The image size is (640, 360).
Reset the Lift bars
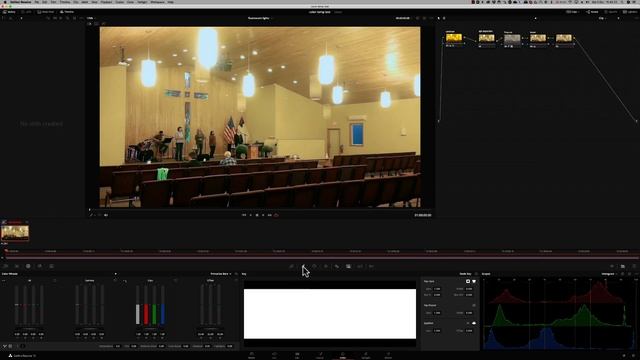pos(55,281)
